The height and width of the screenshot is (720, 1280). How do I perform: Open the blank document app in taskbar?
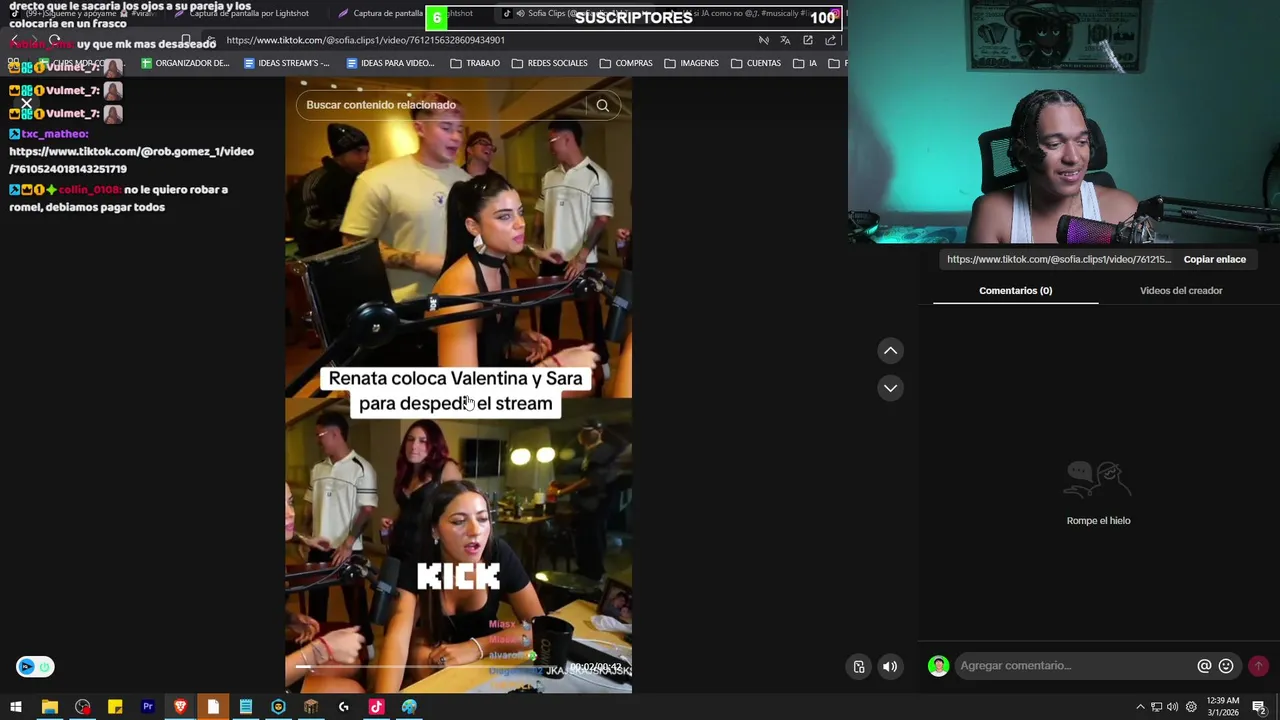[x=213, y=707]
